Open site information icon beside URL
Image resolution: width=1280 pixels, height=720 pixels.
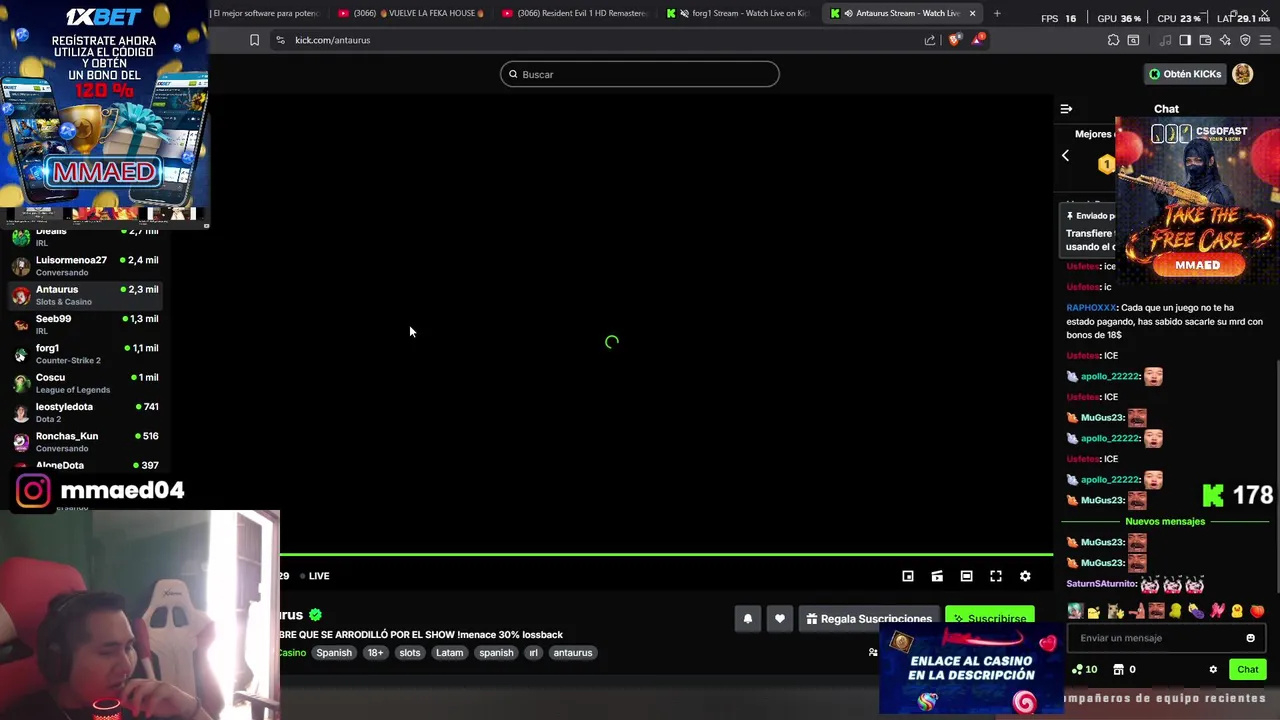coord(280,40)
